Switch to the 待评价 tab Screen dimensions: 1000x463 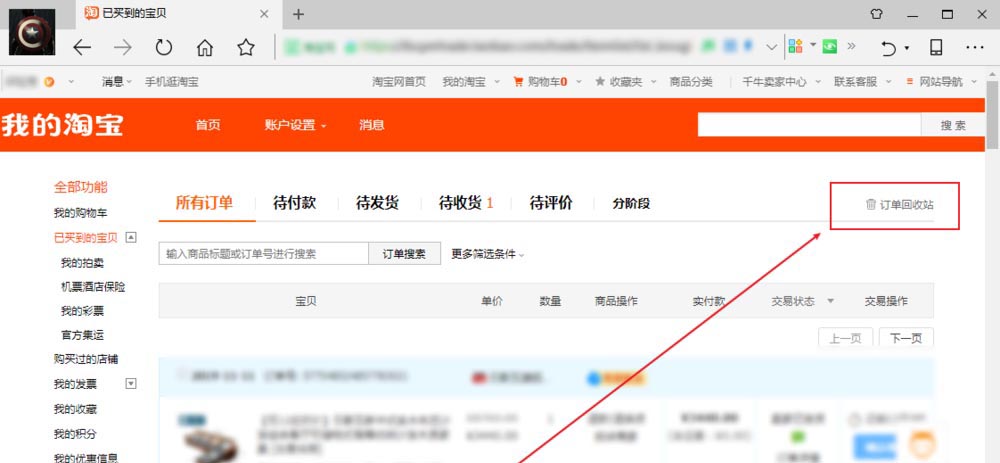551,203
